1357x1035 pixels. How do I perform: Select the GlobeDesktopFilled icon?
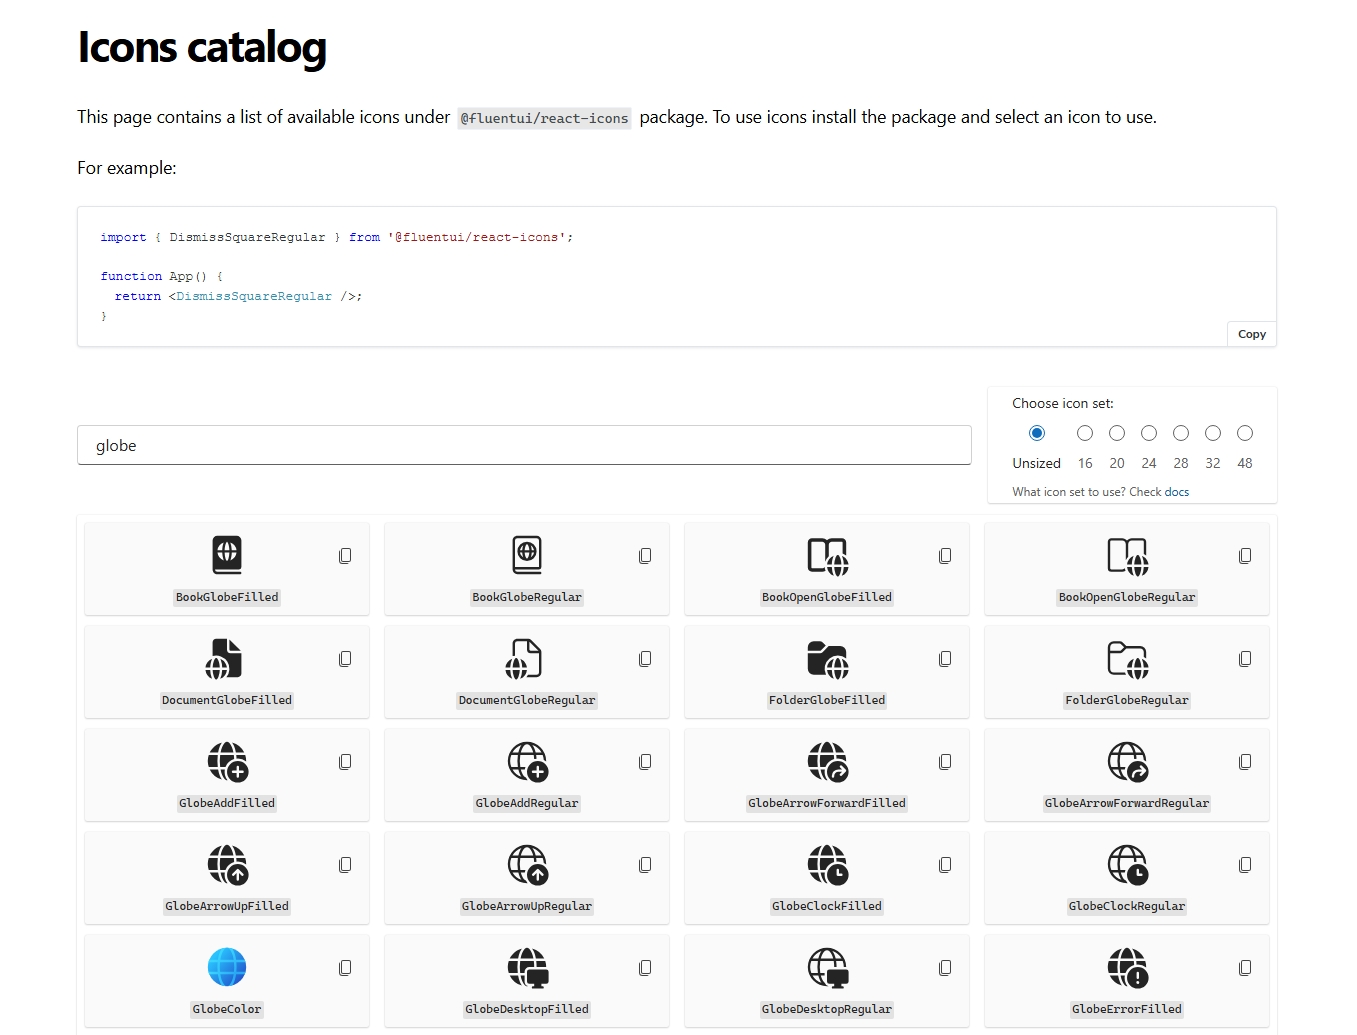tap(527, 969)
